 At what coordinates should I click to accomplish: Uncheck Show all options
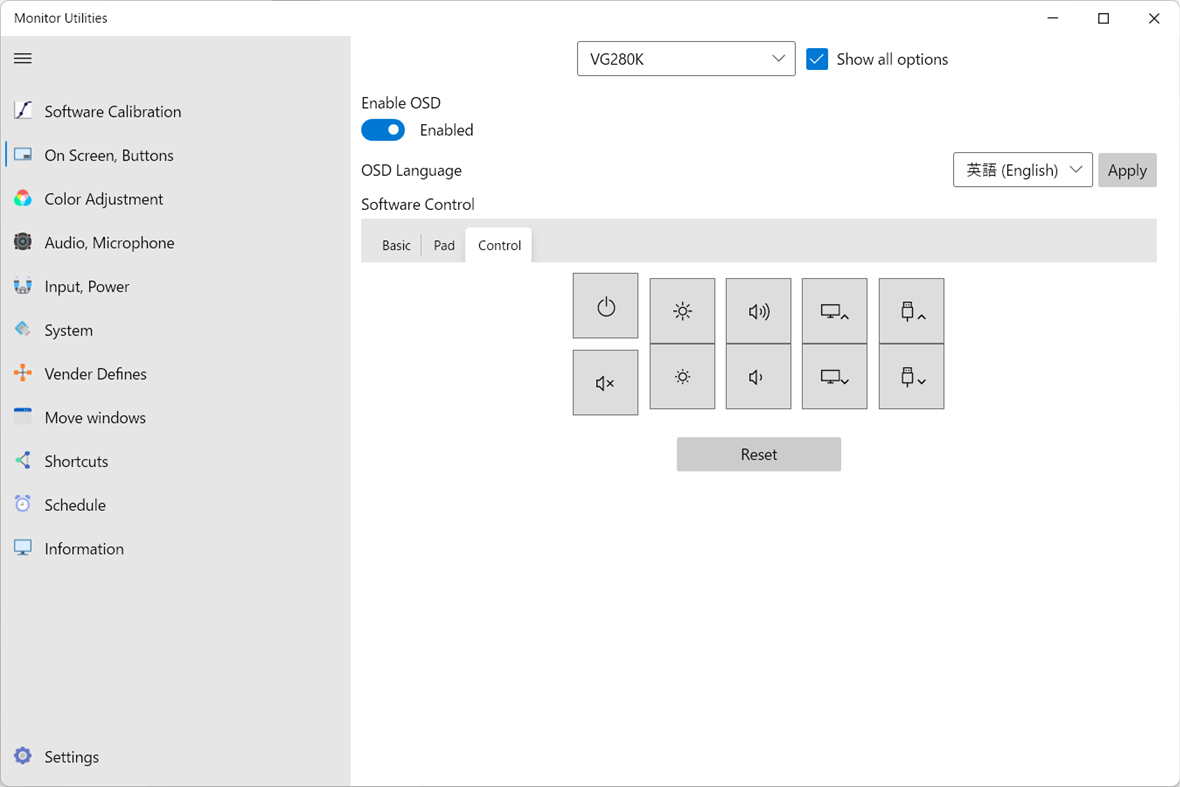click(817, 59)
